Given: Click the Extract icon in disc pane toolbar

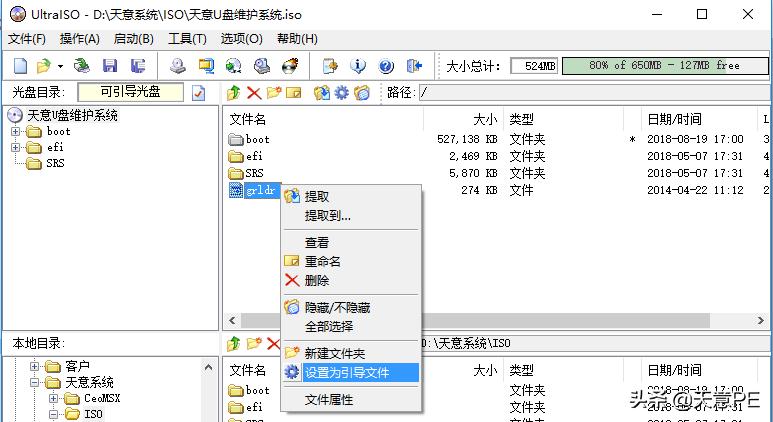Looking at the screenshot, I should tap(322, 92).
